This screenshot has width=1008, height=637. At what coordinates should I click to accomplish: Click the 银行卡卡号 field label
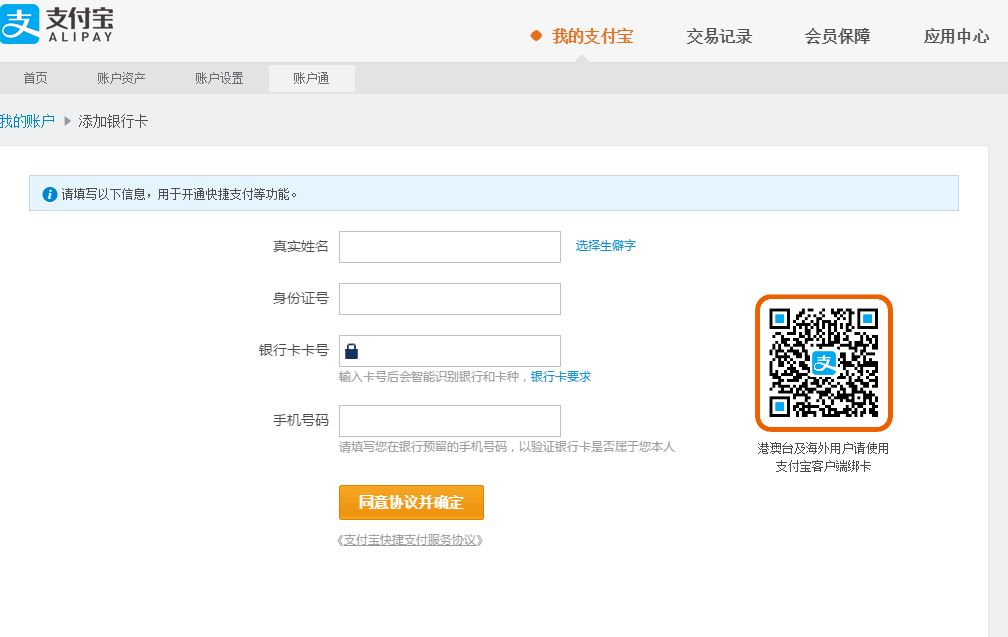pyautogui.click(x=294, y=350)
